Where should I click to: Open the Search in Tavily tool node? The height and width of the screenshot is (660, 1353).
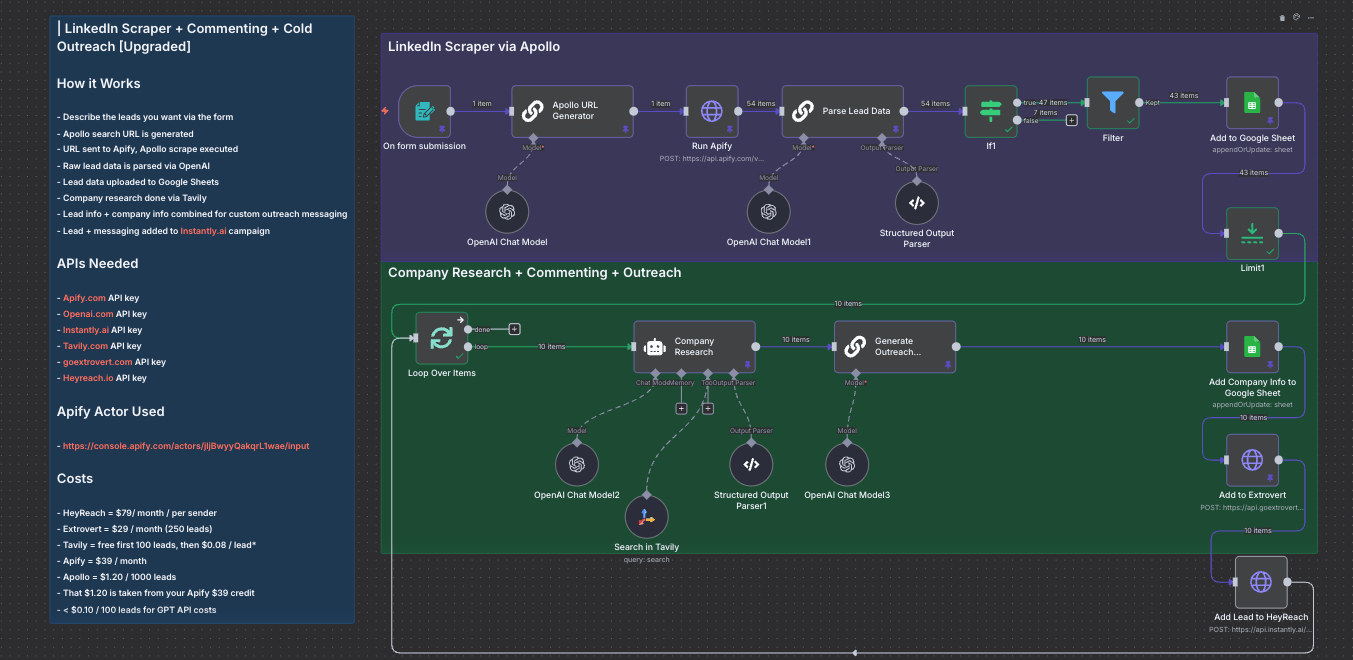646,517
